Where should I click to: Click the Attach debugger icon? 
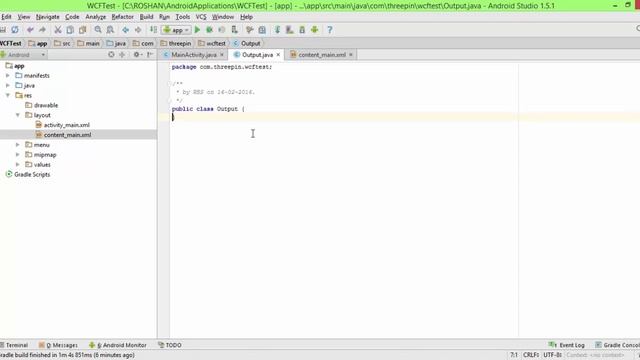(x=234, y=30)
